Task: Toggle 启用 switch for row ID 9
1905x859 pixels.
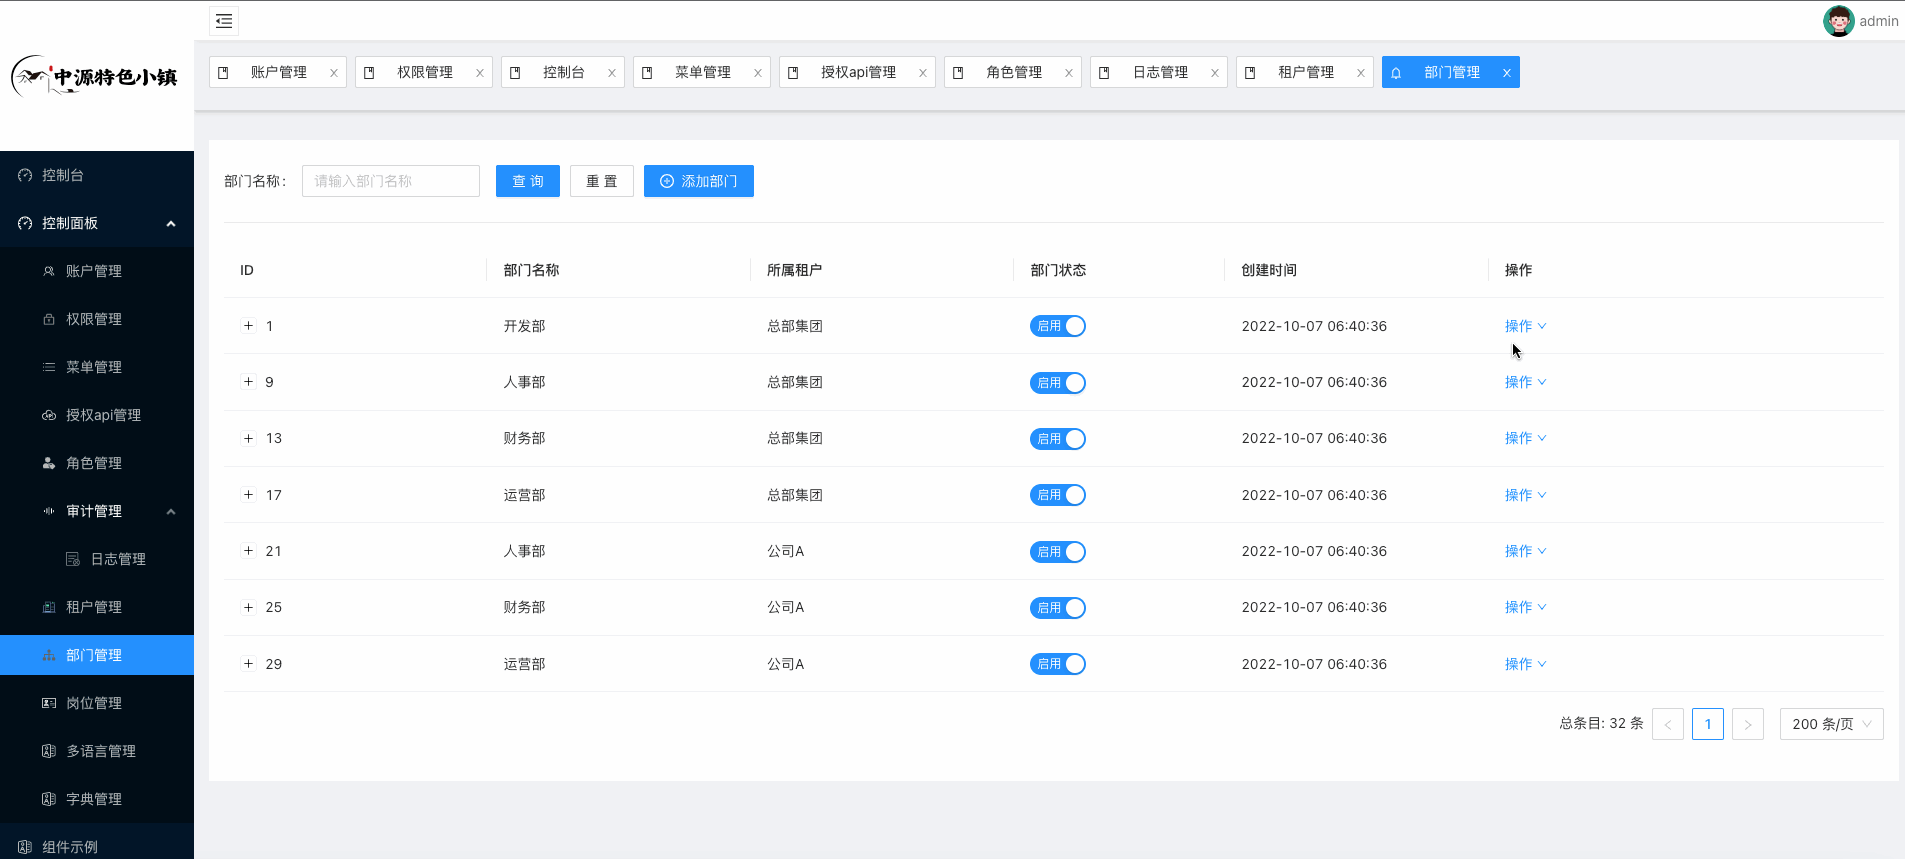Action: 1058,383
